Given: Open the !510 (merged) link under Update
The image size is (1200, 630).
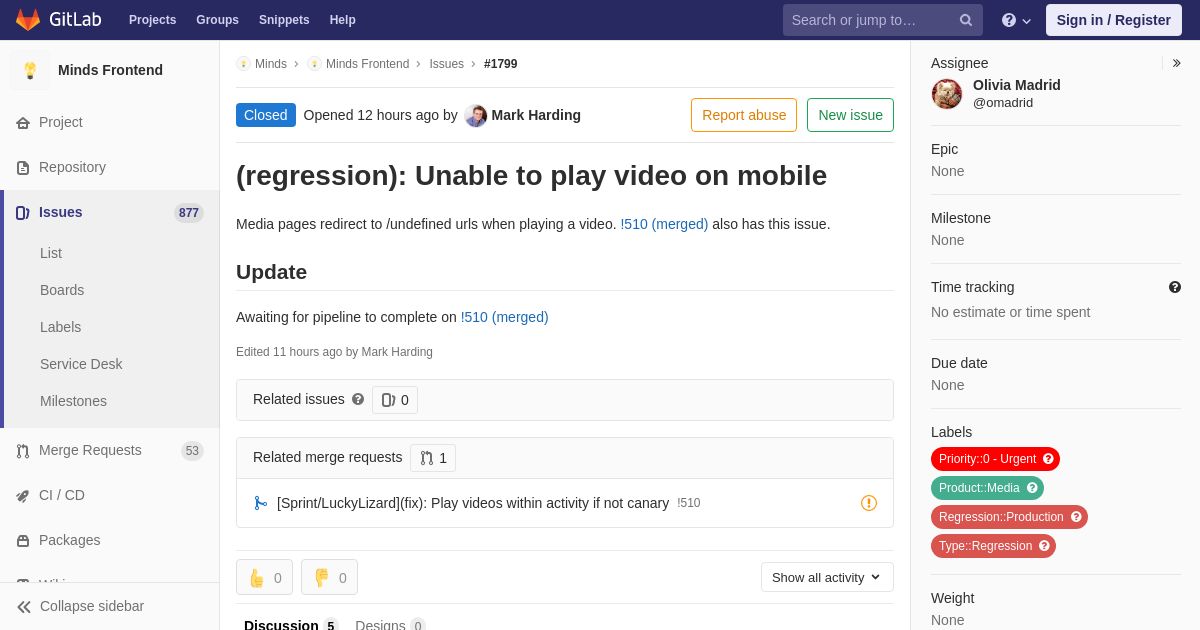Looking at the screenshot, I should [504, 317].
